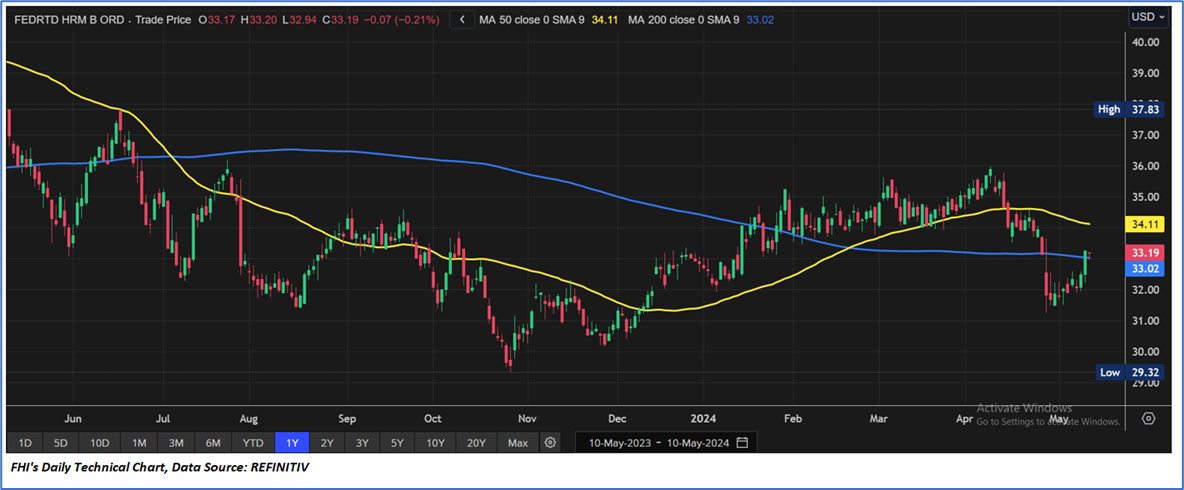Open the time range settings gear

[x=550, y=442]
